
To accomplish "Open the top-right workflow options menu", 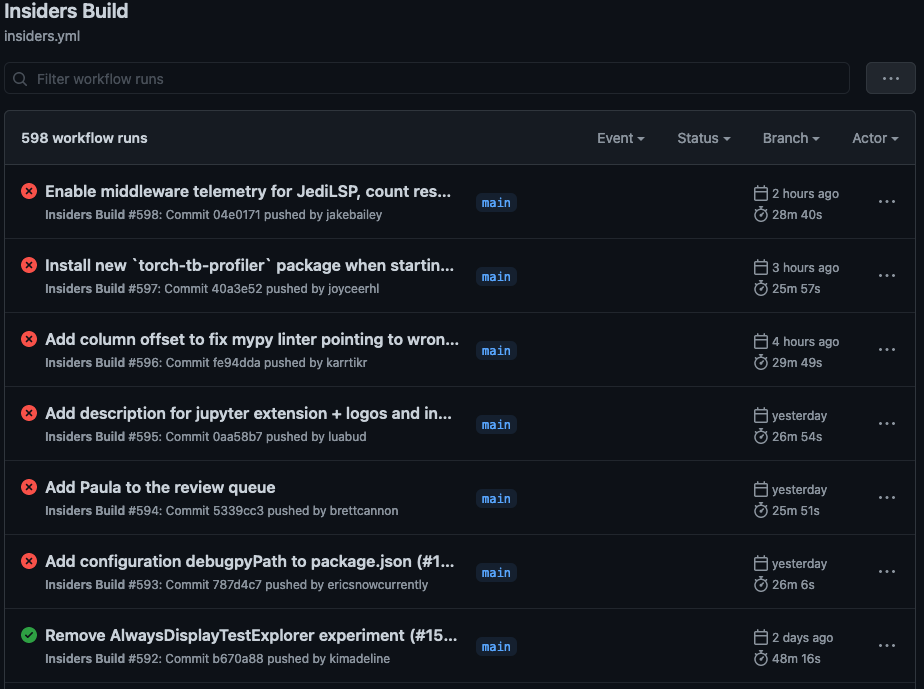I will (890, 78).
